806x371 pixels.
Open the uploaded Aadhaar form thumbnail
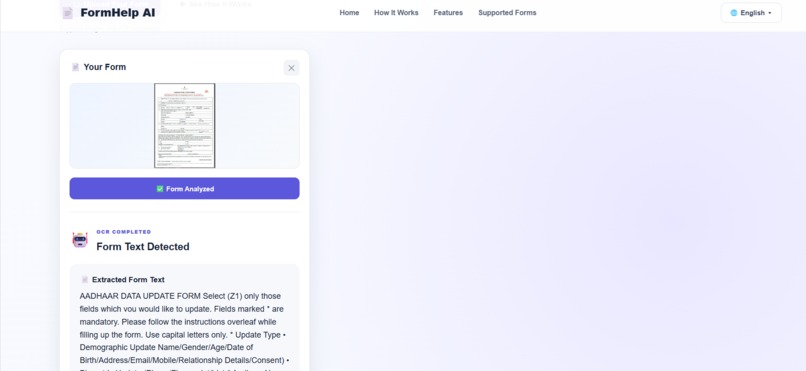(185, 125)
